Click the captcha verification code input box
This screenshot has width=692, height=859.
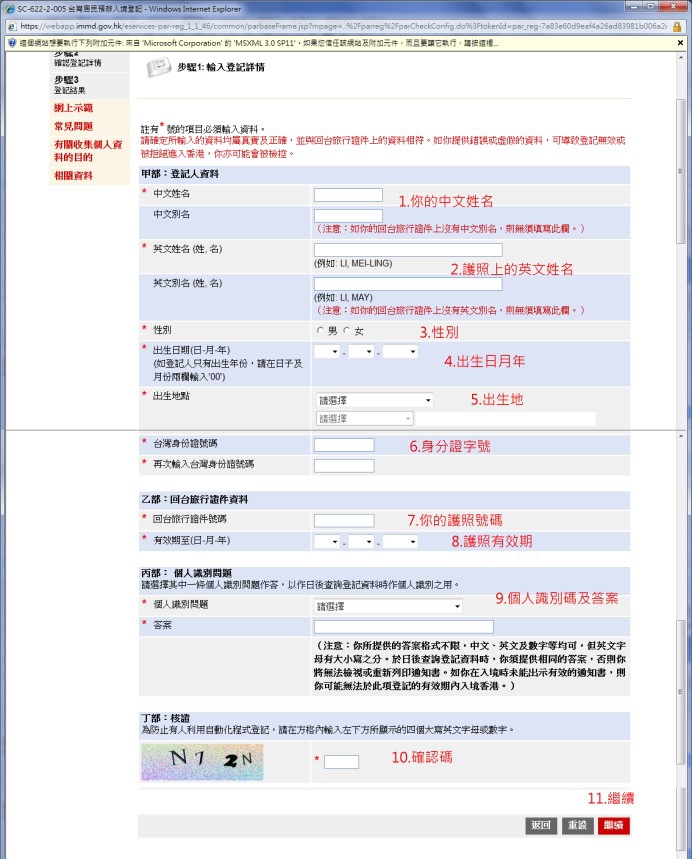click(x=341, y=761)
